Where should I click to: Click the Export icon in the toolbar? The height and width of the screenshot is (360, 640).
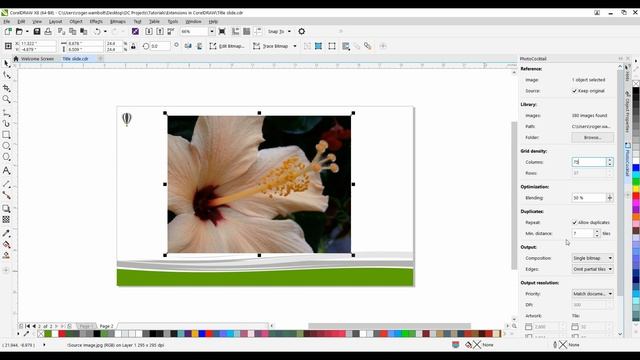click(160, 31)
